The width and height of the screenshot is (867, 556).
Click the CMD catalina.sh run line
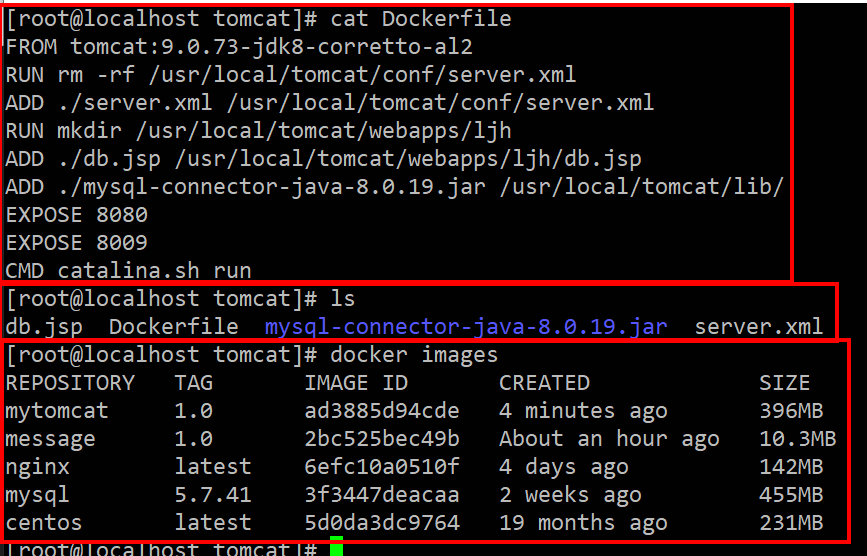(128, 271)
